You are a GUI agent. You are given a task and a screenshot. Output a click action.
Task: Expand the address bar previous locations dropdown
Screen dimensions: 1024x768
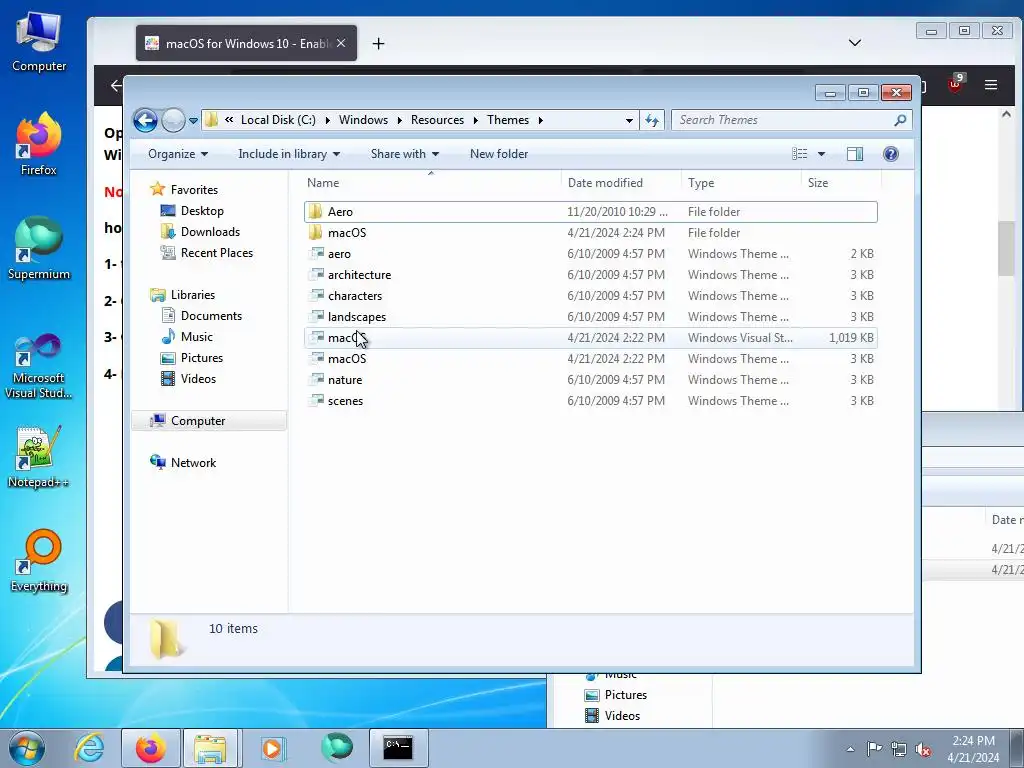click(629, 120)
